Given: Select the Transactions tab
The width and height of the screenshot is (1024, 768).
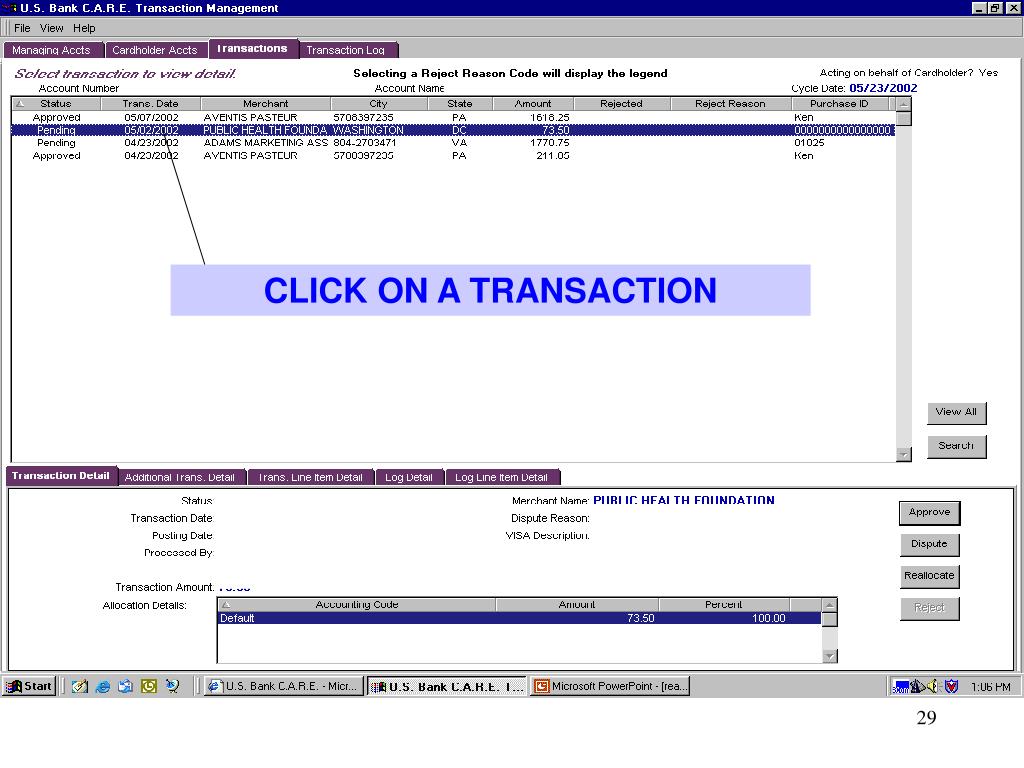Looking at the screenshot, I should click(x=252, y=48).
